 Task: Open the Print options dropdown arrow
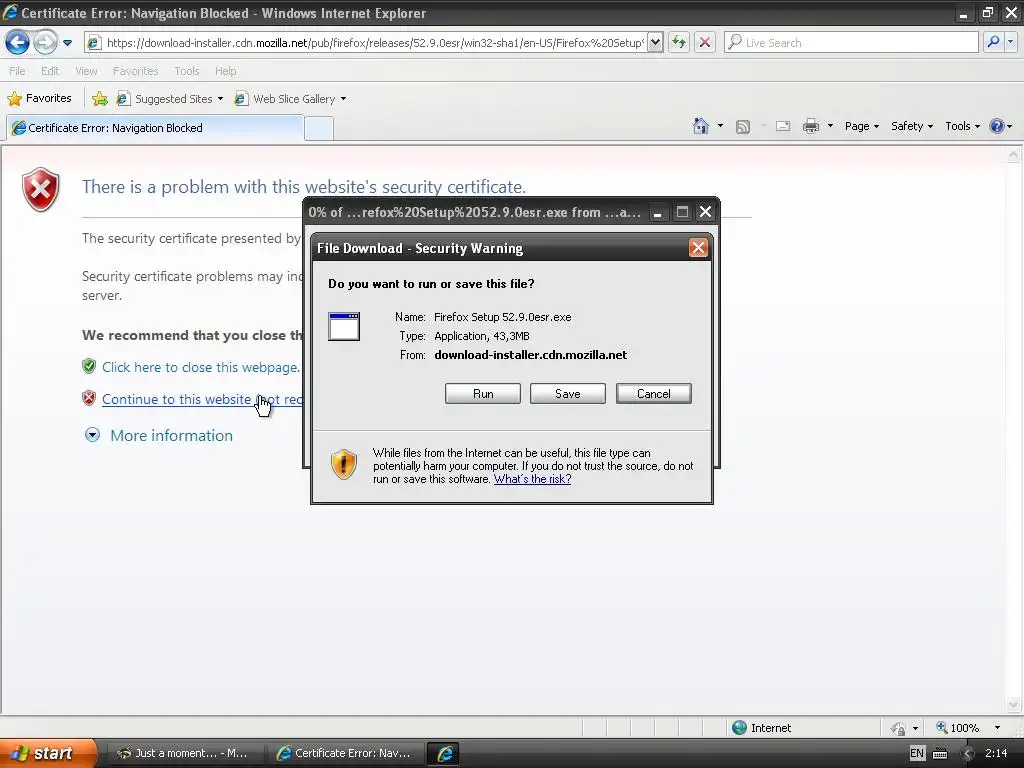830,126
